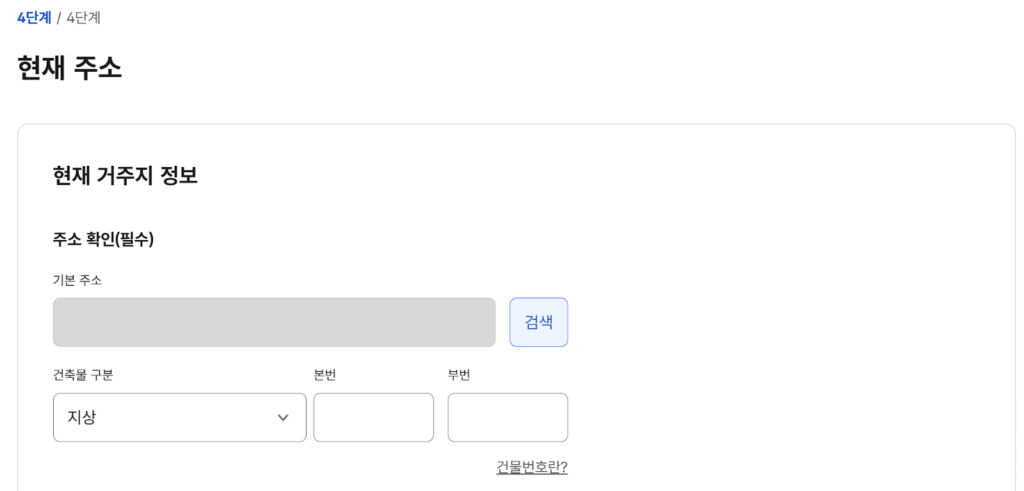Open the 건축물 구분 dropdown

[x=179, y=417]
